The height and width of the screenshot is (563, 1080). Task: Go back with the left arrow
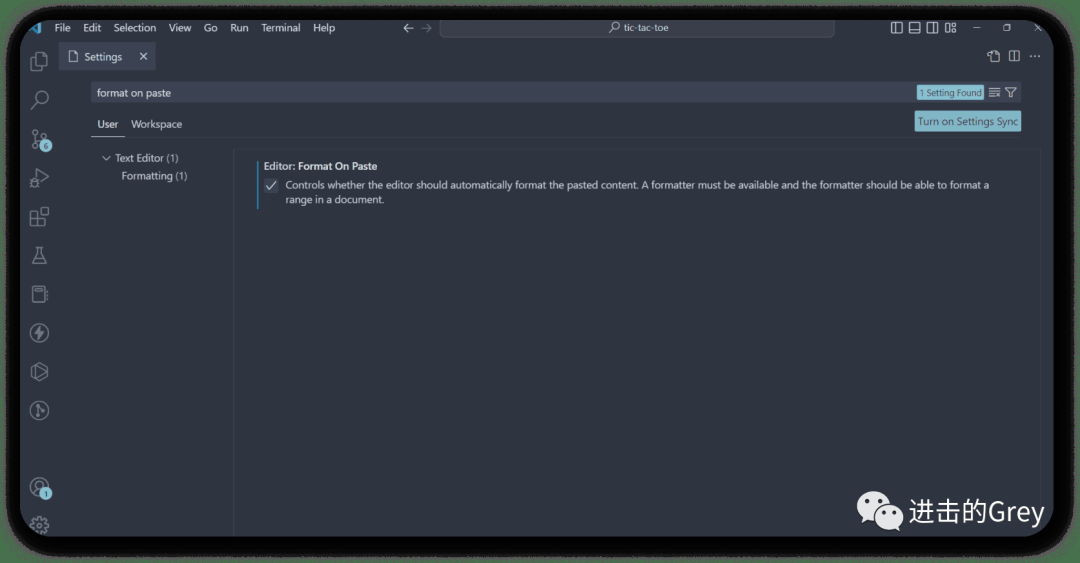(408, 28)
